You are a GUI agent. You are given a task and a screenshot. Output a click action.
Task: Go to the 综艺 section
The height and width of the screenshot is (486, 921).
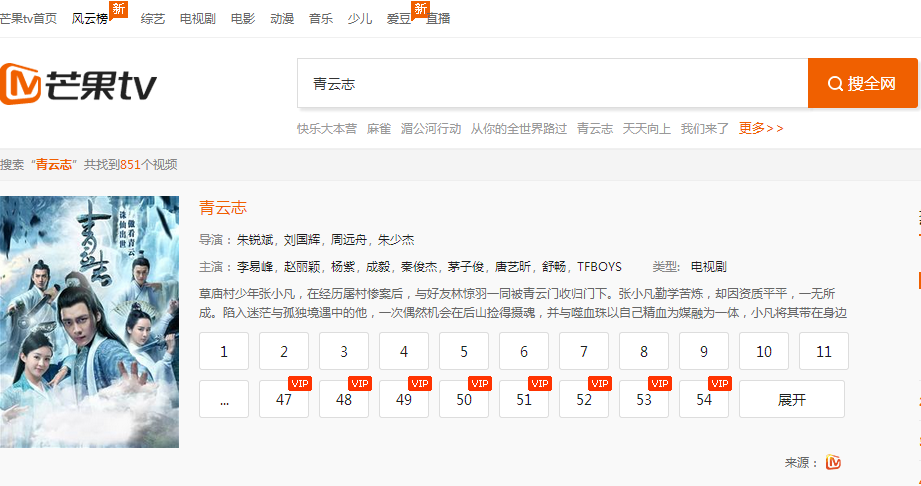point(153,19)
